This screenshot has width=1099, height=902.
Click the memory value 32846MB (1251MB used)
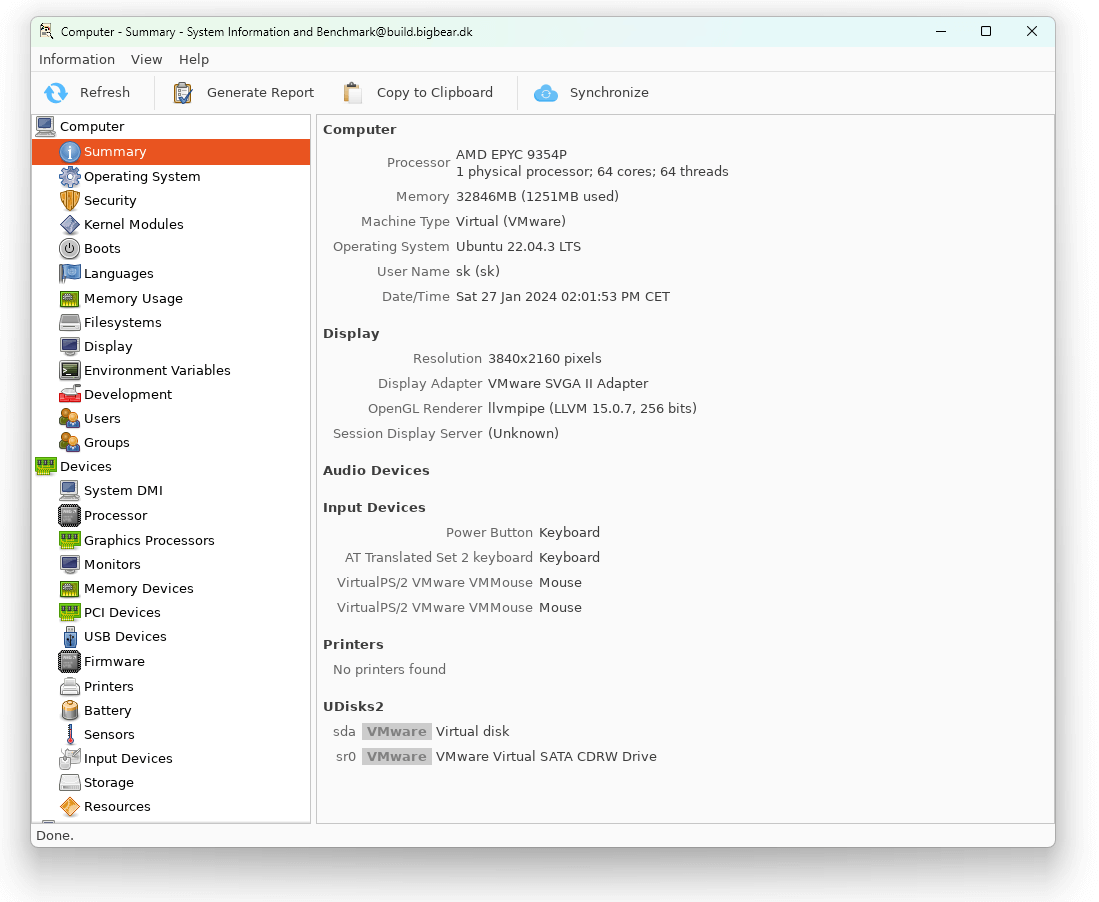pos(538,196)
